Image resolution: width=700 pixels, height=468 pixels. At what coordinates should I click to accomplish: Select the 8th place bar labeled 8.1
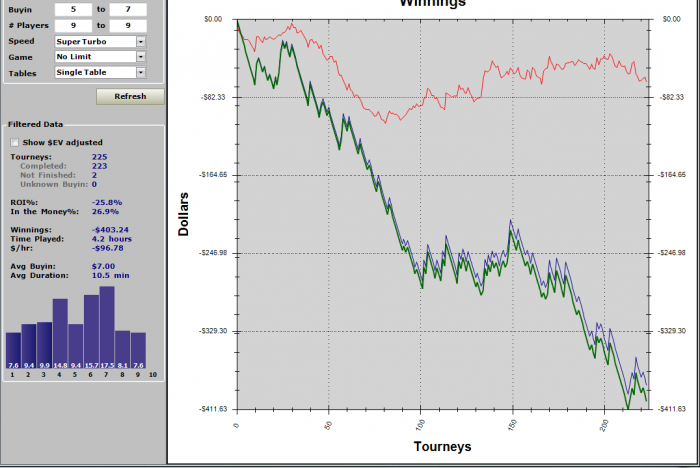(123, 350)
